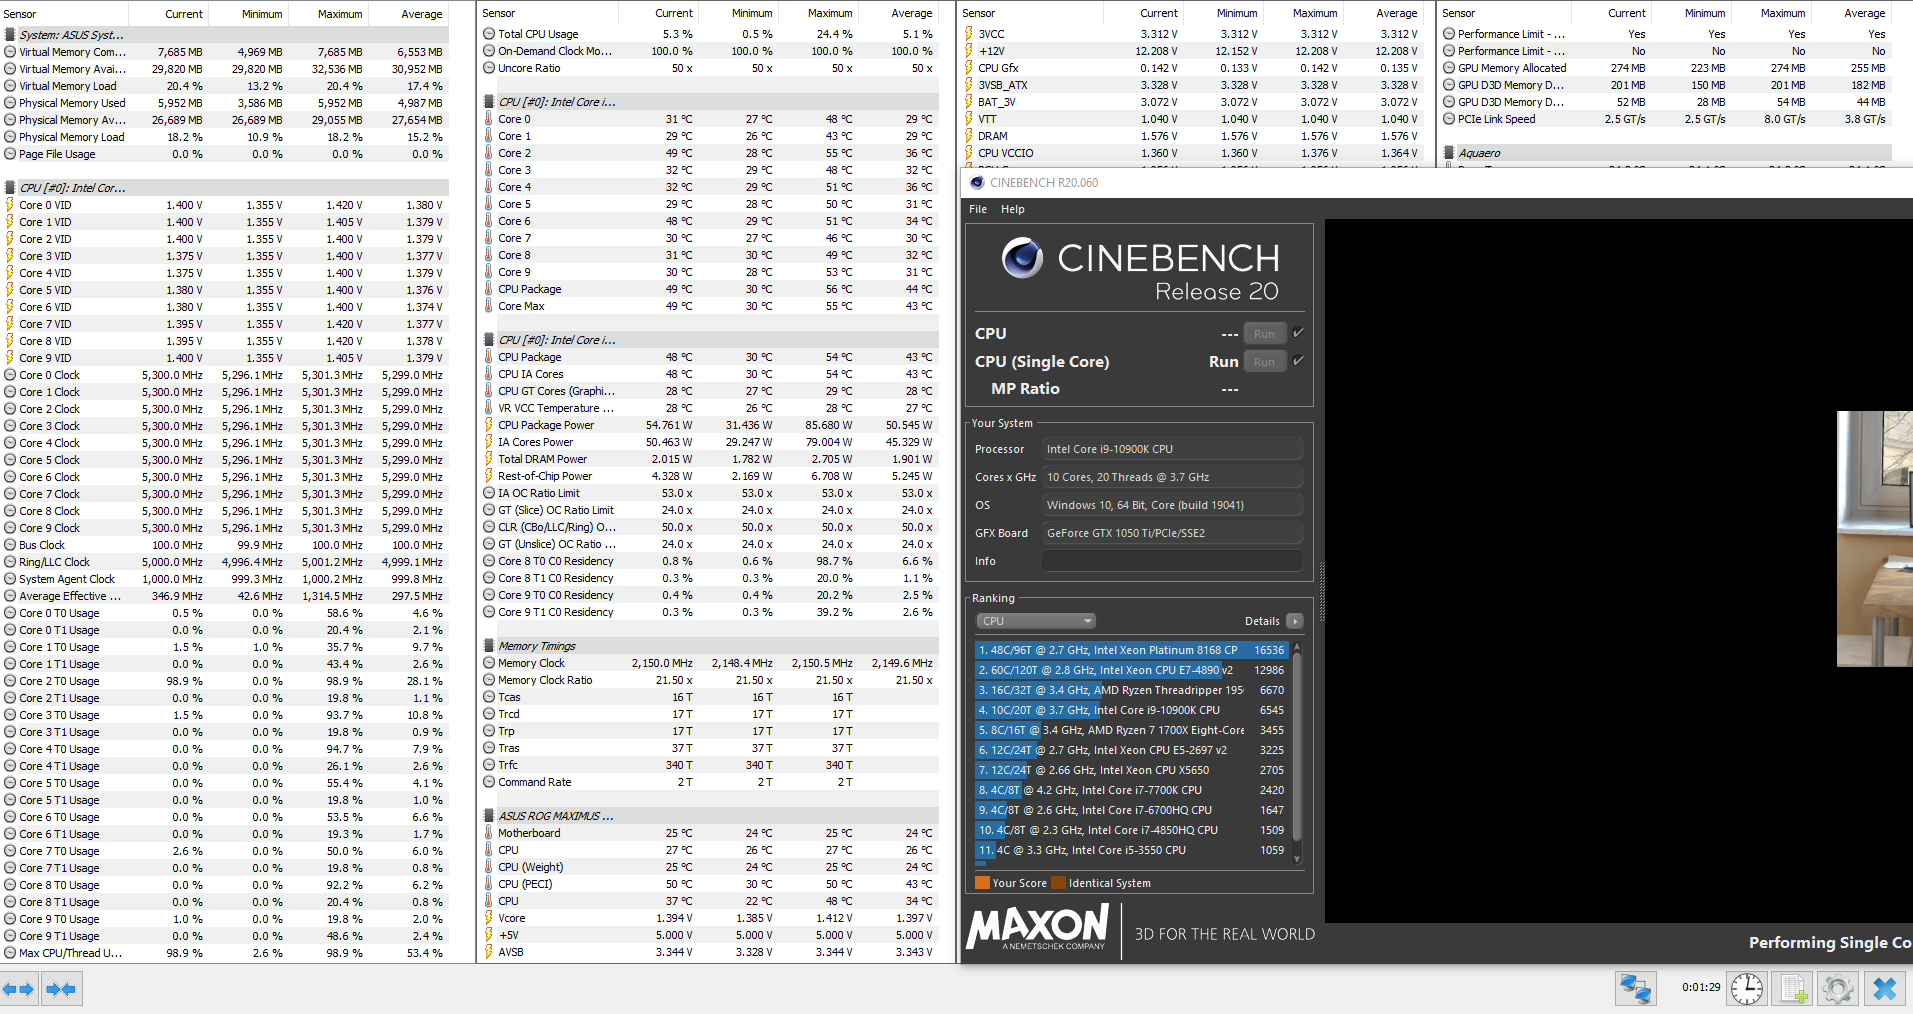Select ranking entry Core i5-3550
1913x1014 pixels.
tap(1132, 850)
